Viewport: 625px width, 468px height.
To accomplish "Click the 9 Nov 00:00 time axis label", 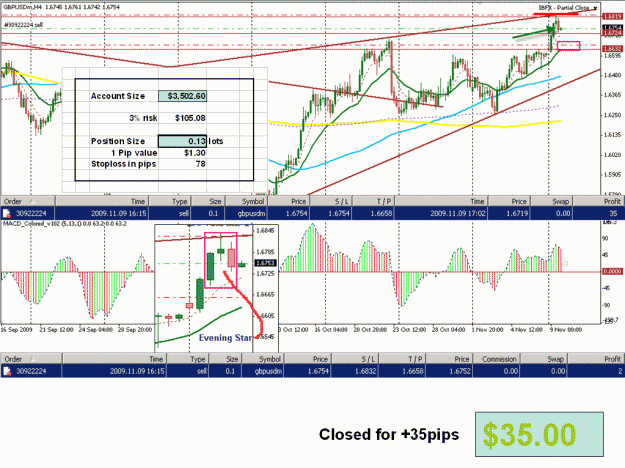I will (x=566, y=330).
